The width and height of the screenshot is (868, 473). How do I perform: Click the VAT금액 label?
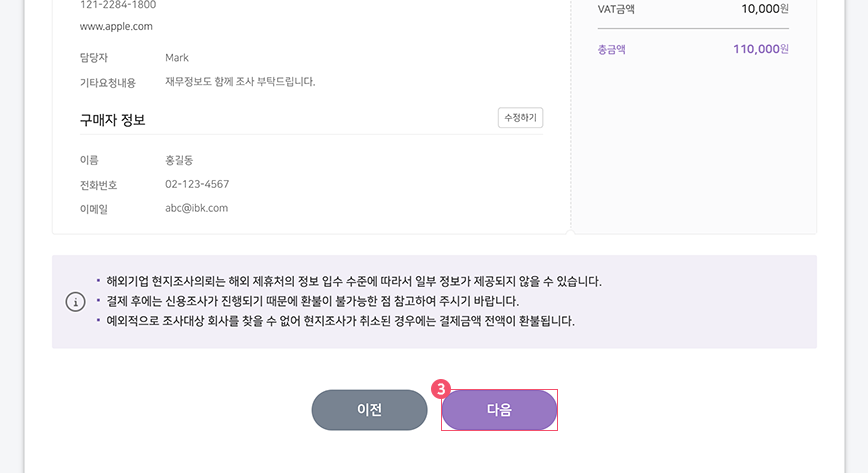pyautogui.click(x=616, y=9)
